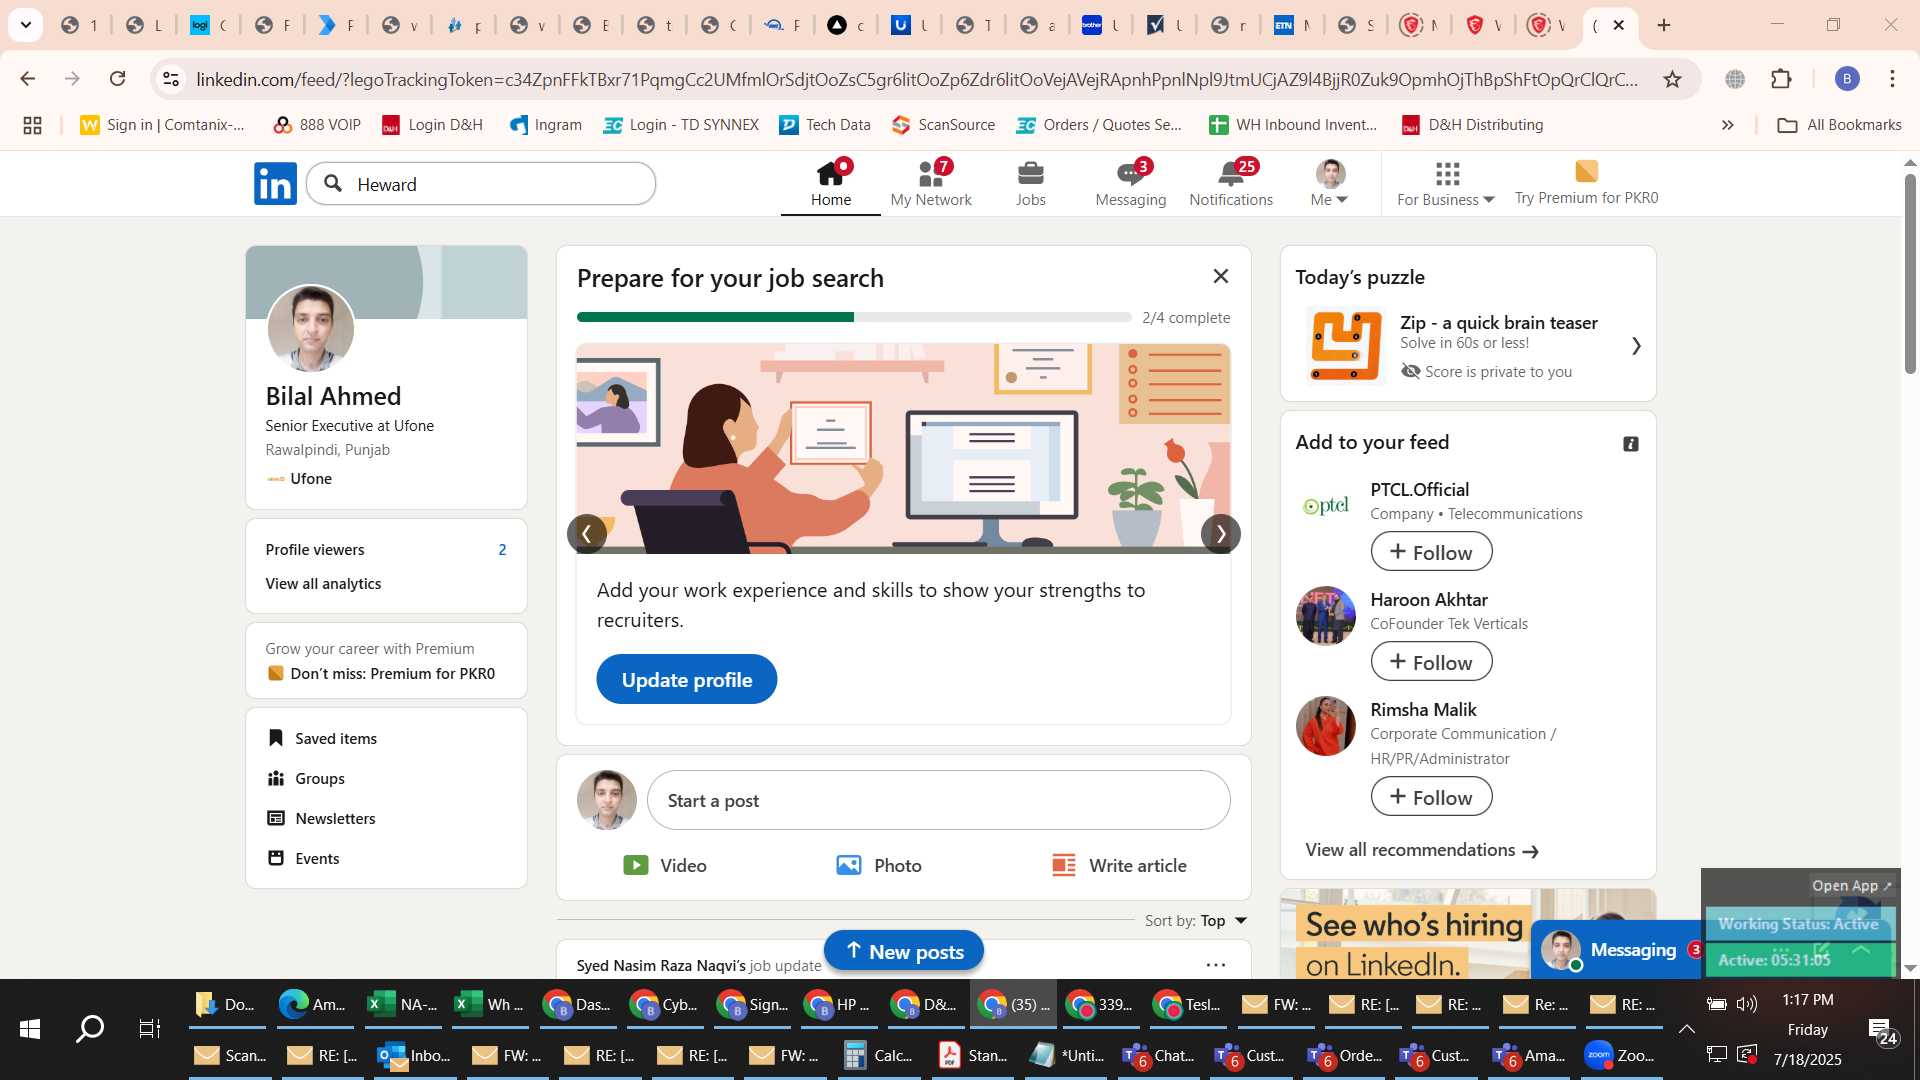Click Open App in time tracker widget

pos(1851,886)
